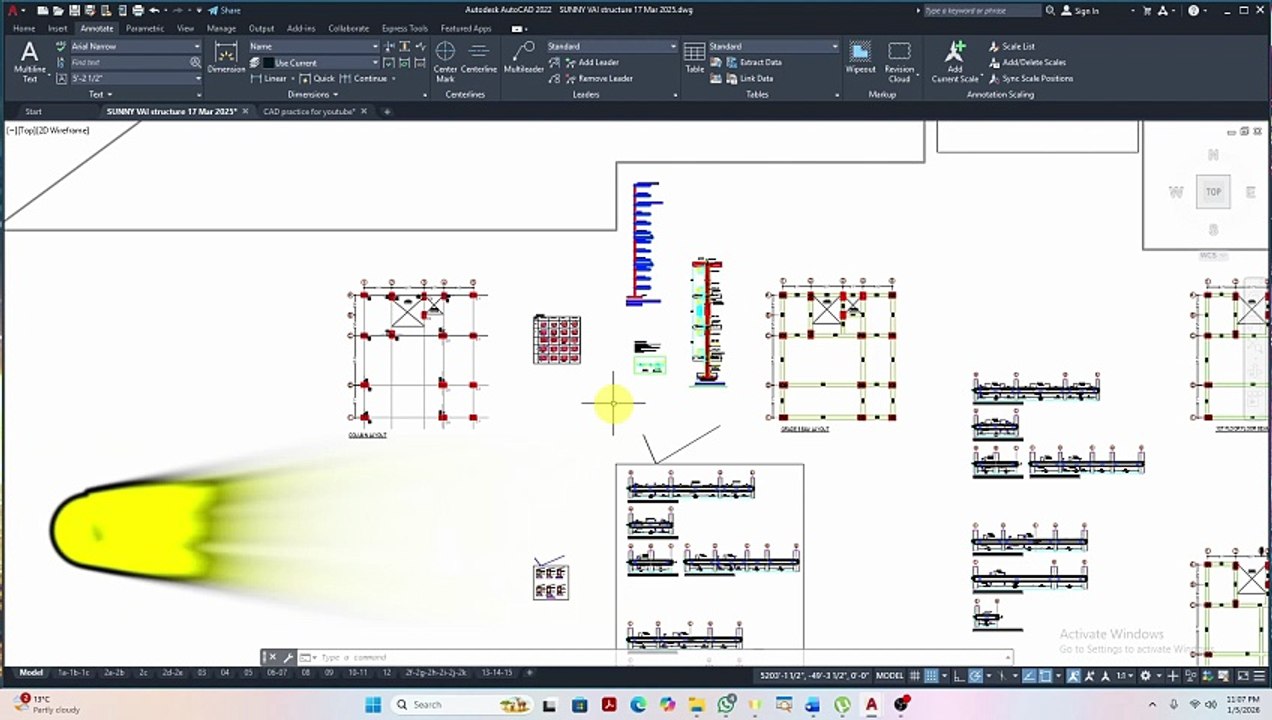Toggle the MODEL space button in status bar

[889, 676]
